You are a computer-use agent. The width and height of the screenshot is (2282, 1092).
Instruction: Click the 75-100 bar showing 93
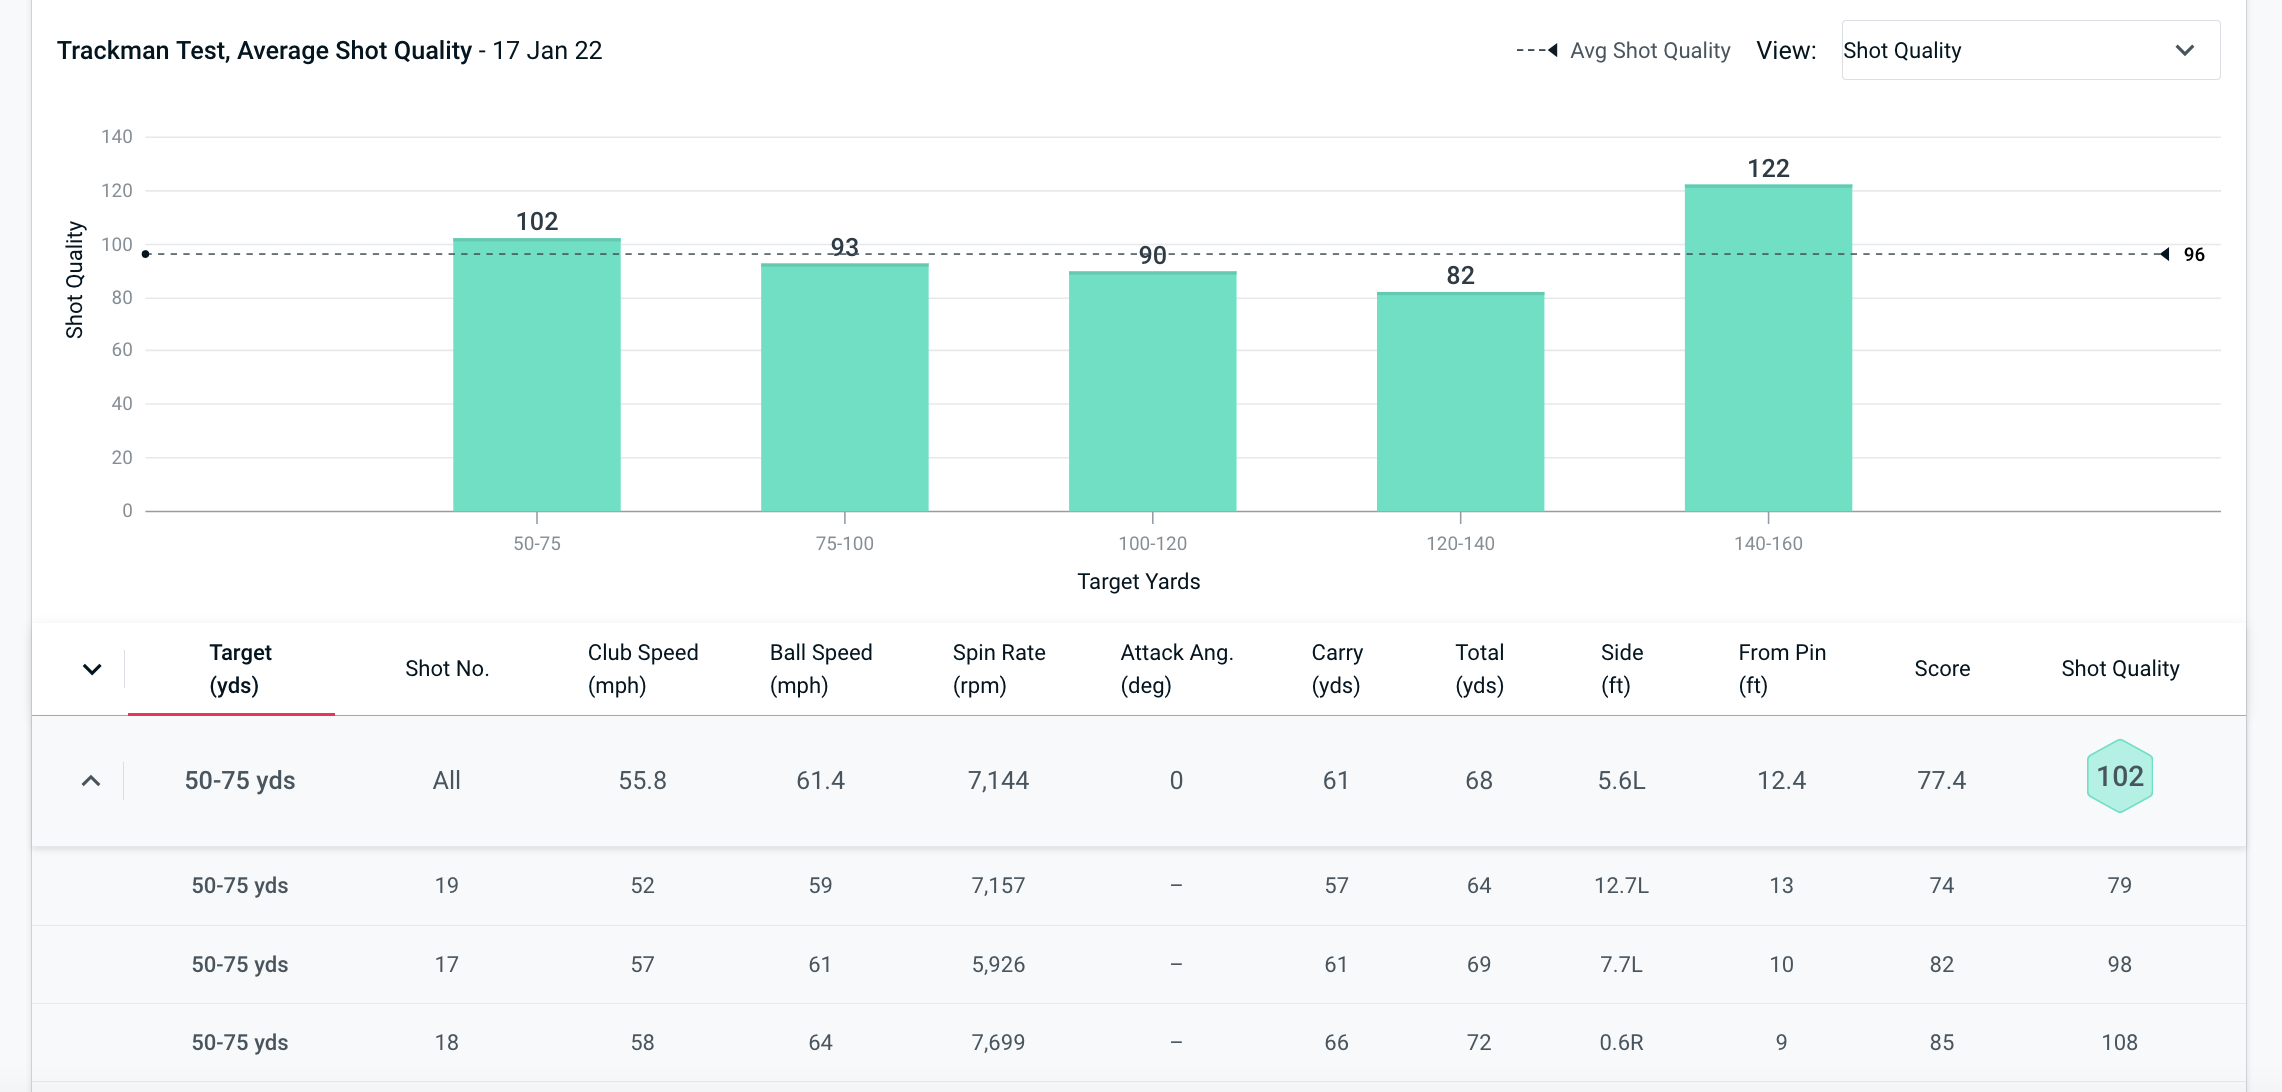pos(844,388)
